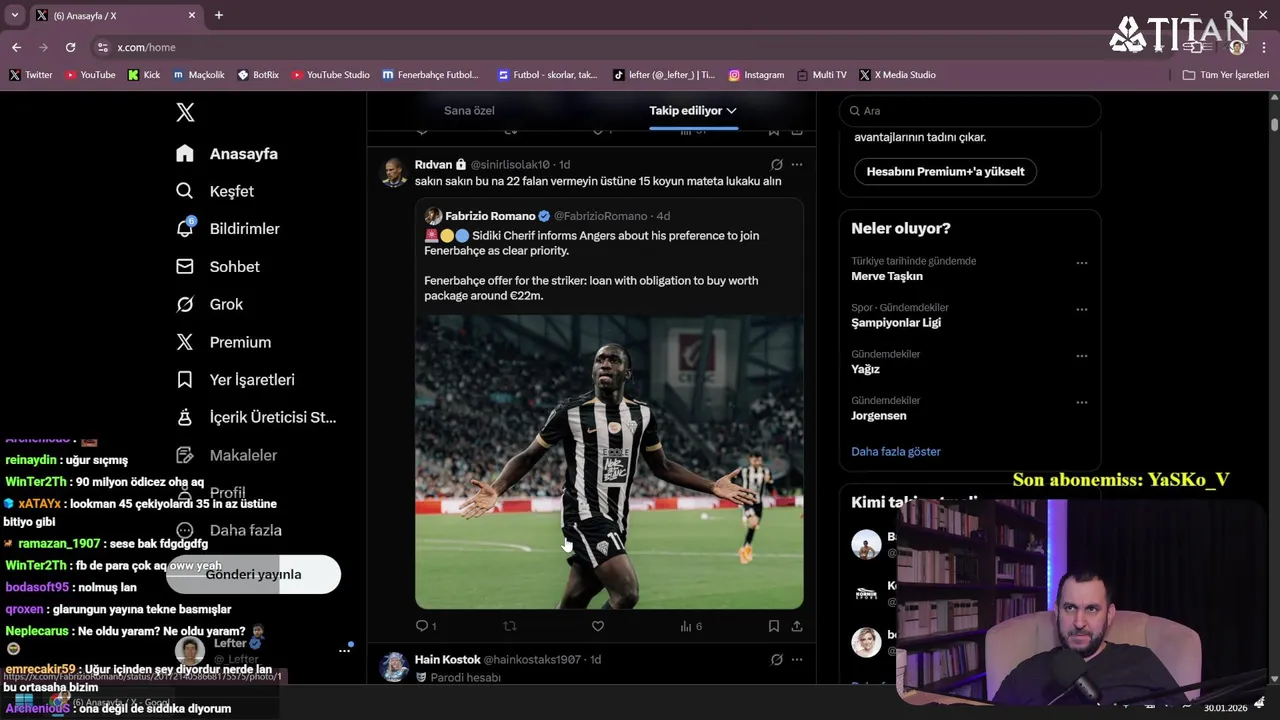
Task: Like Rıdvan's post
Action: (x=598, y=626)
